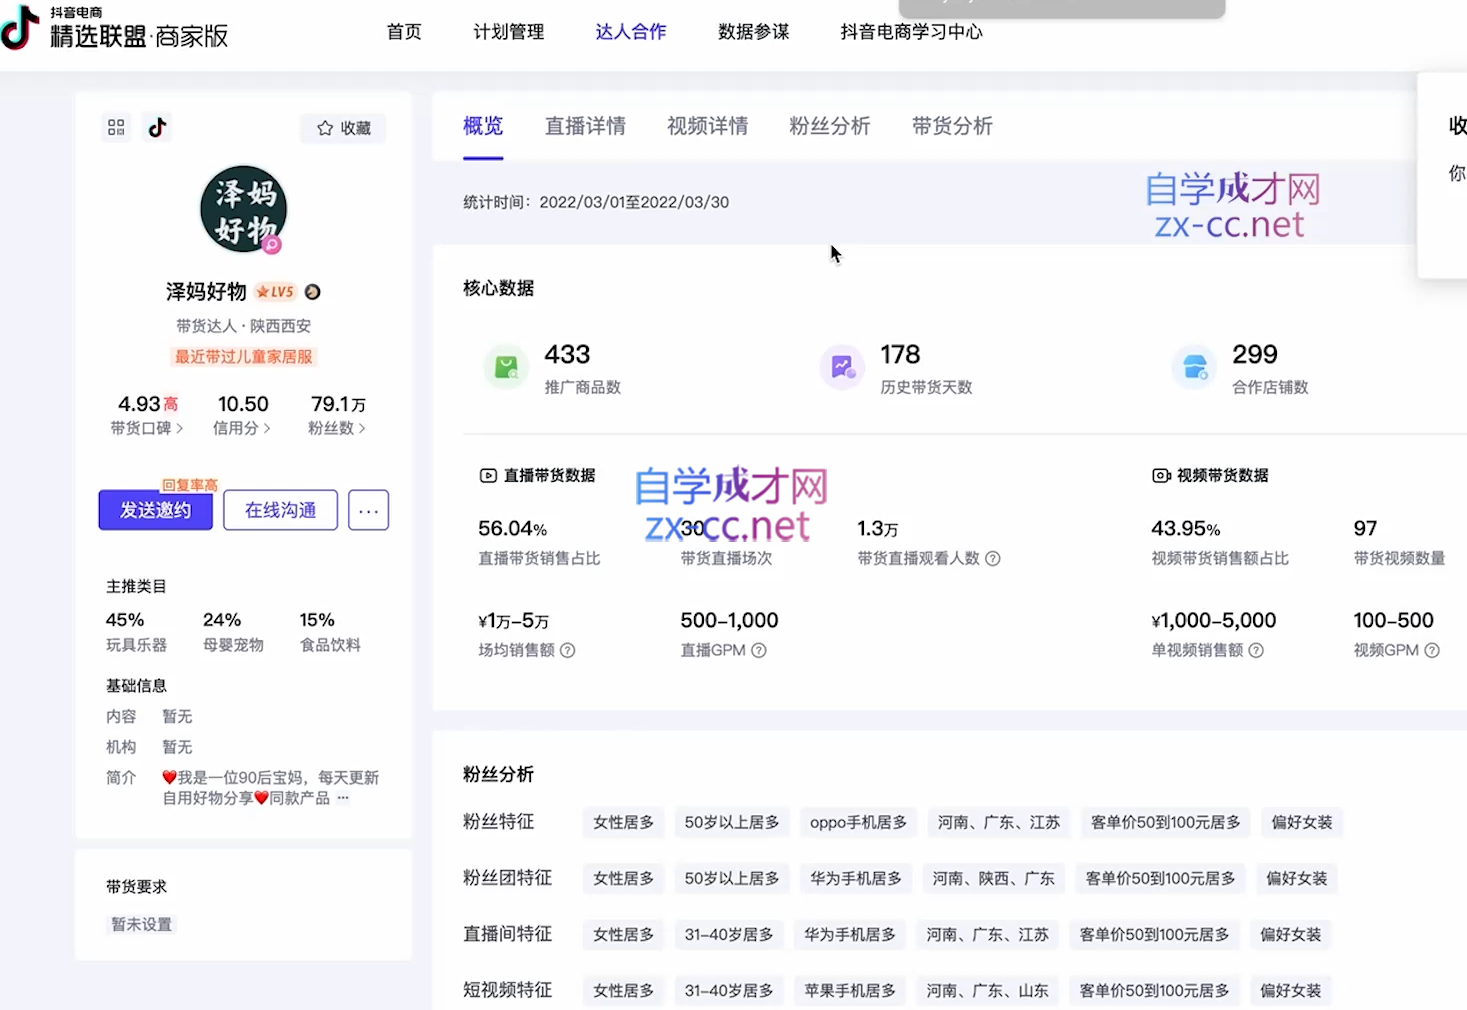This screenshot has height=1010, width=1467.
Task: Click the star 收藏 favorite button
Action: pyautogui.click(x=343, y=128)
